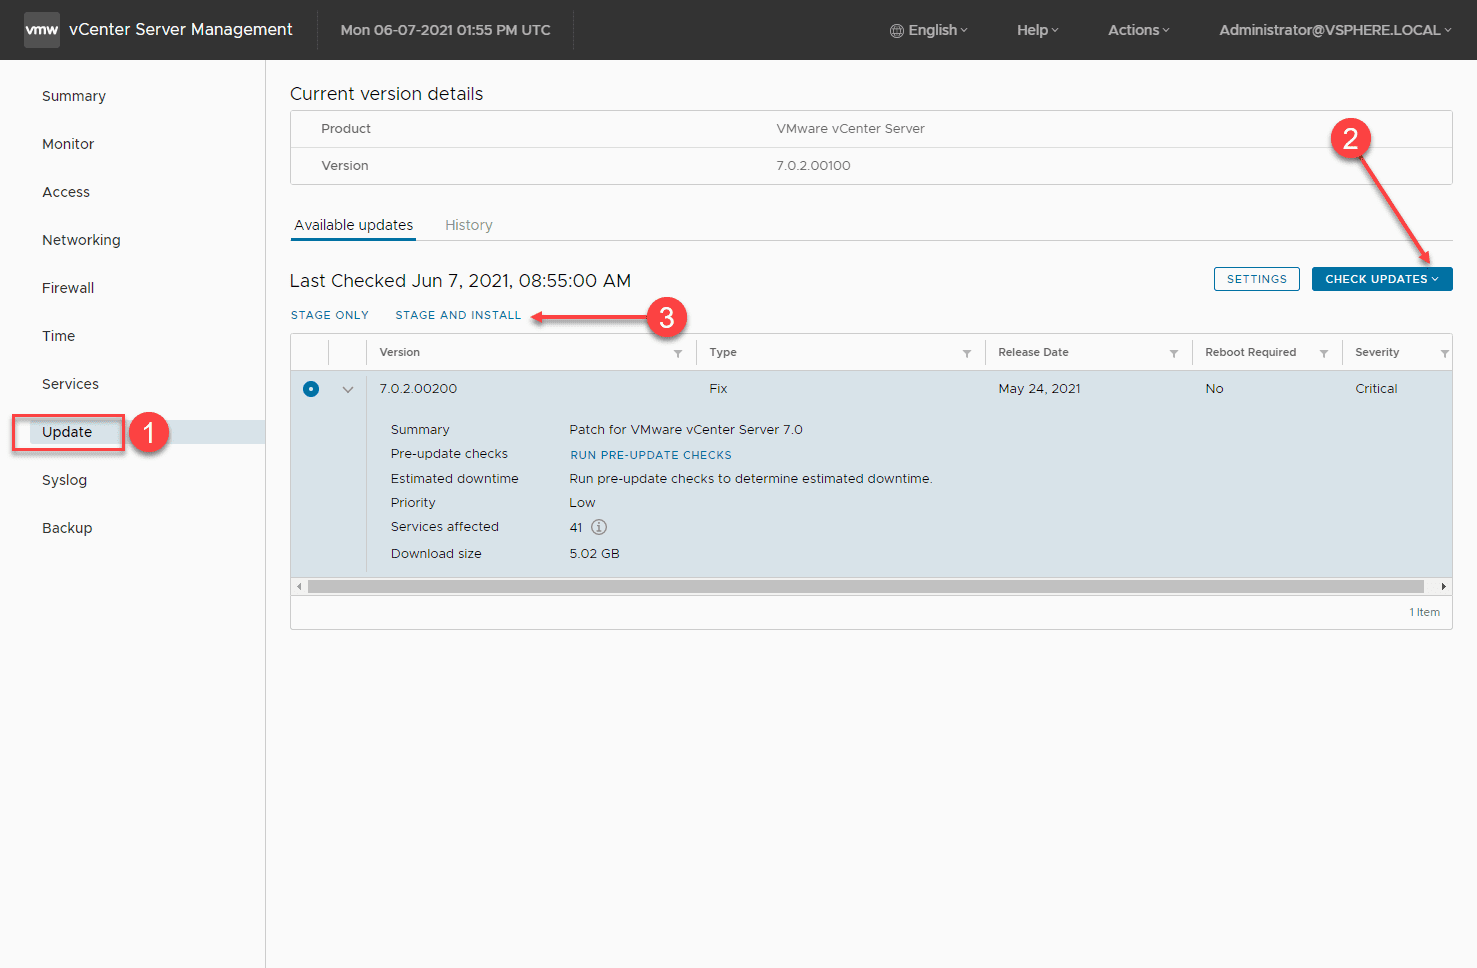This screenshot has height=968, width=1477.
Task: Open the Release Date column filter icon
Action: 1174,353
